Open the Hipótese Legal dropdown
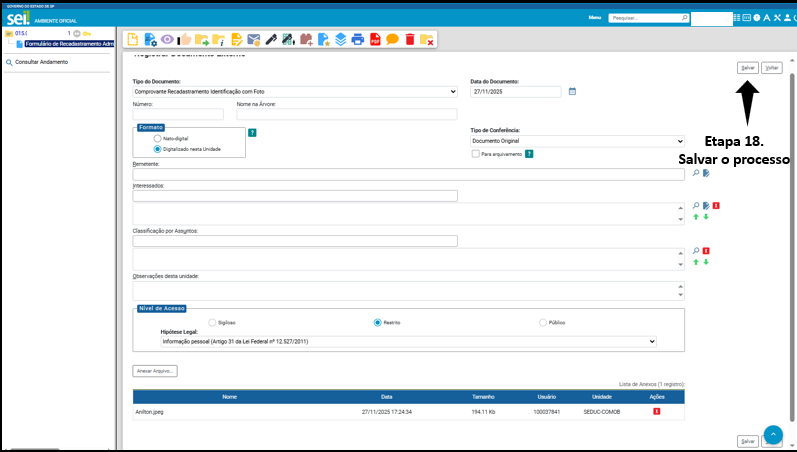 tap(408, 341)
